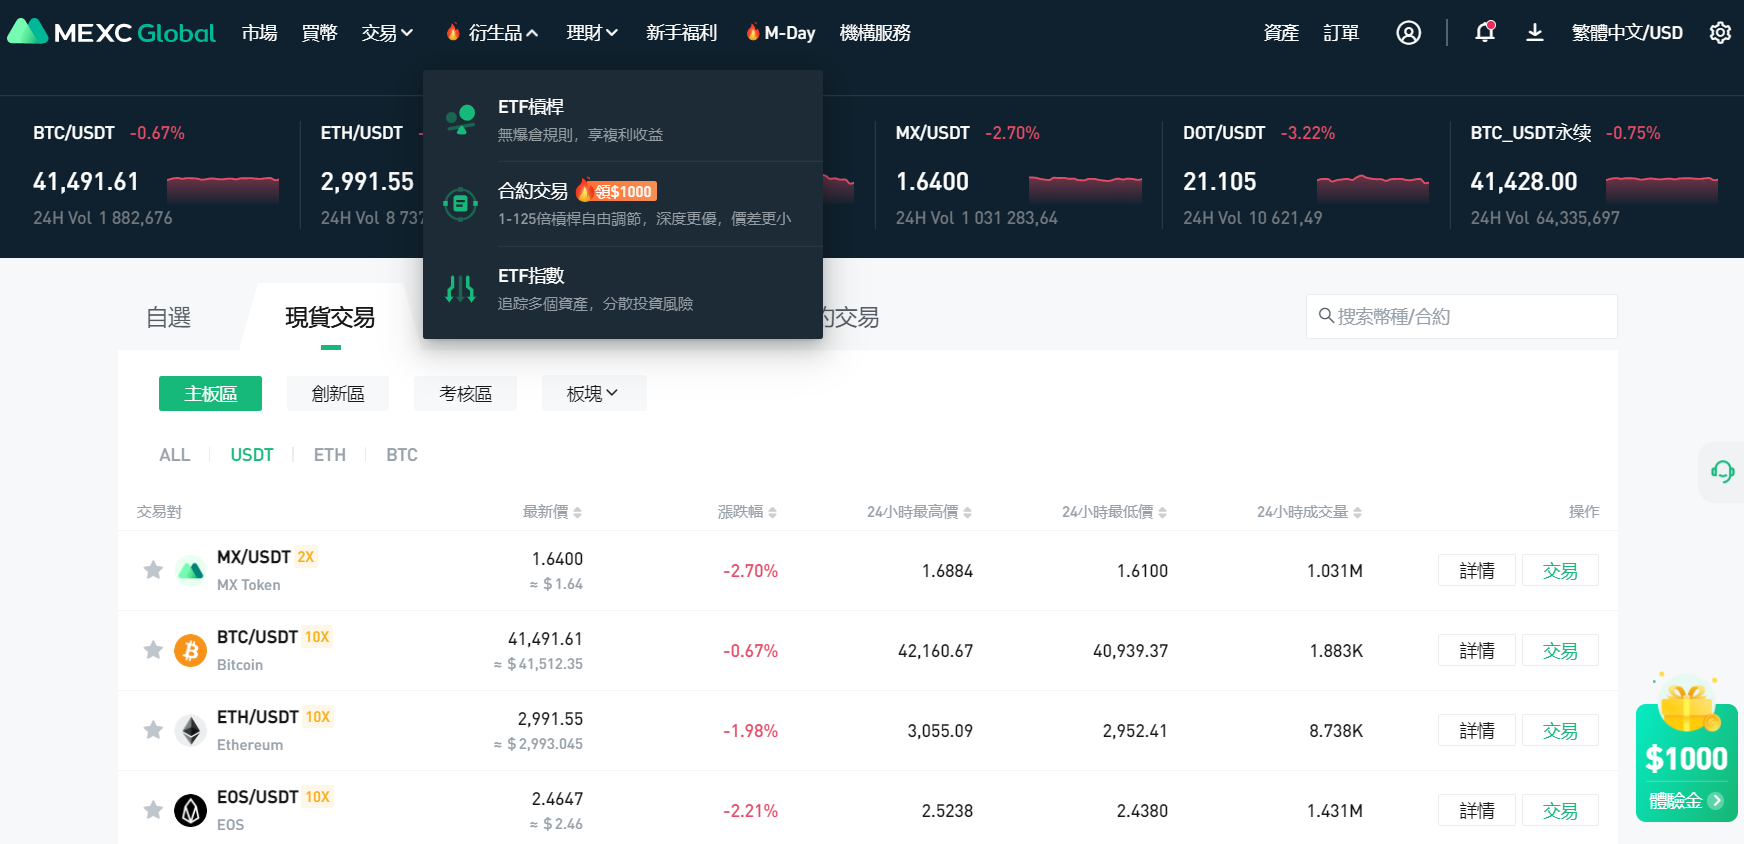Click the Ethereum coin icon
The image size is (1744, 844).
point(190,731)
